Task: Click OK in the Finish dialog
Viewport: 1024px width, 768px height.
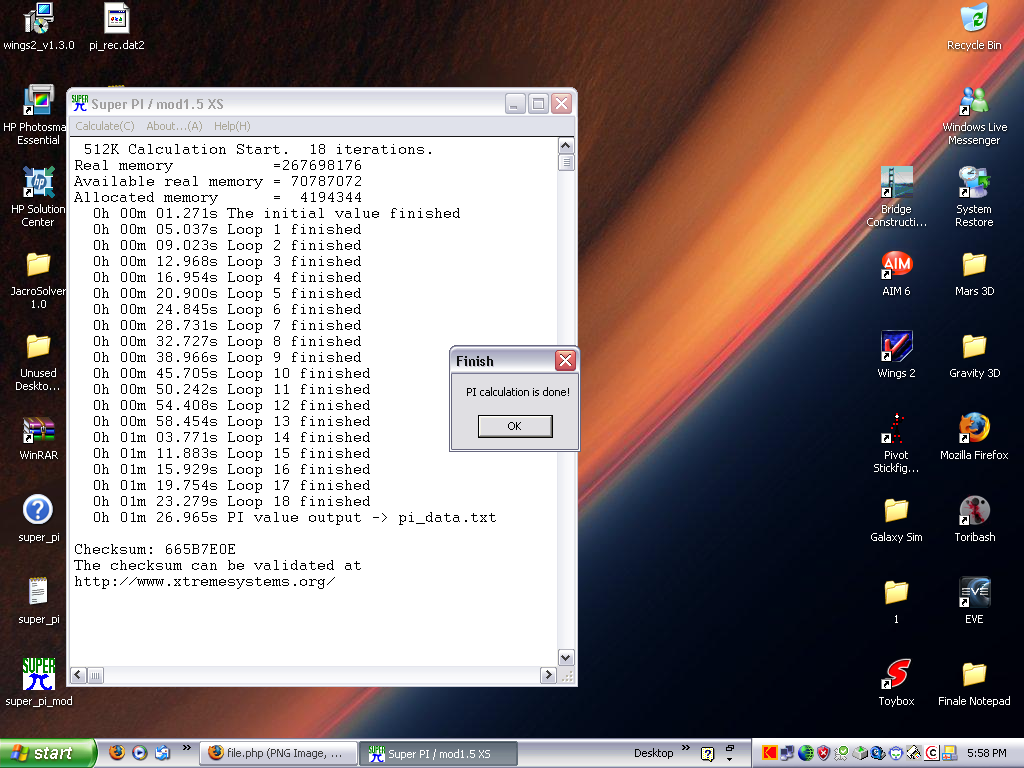Action: coord(514,426)
